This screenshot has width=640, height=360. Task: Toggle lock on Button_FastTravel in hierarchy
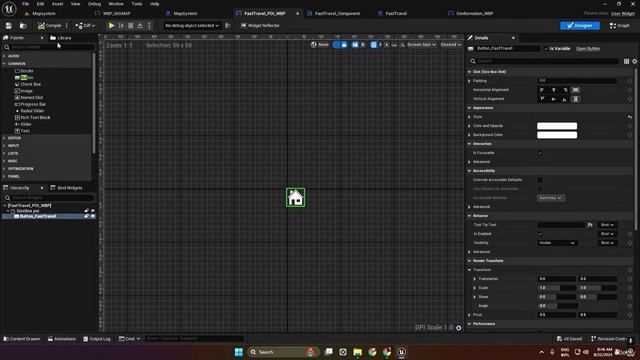tap(87, 216)
